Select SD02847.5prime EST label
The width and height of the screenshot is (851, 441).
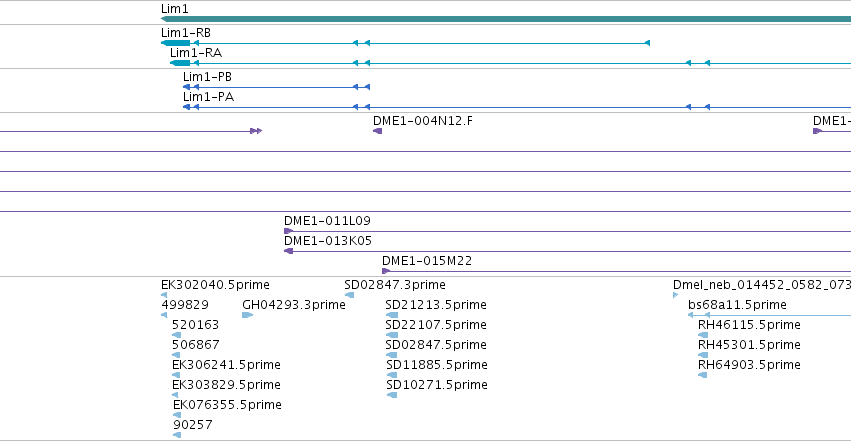pyautogui.click(x=436, y=345)
